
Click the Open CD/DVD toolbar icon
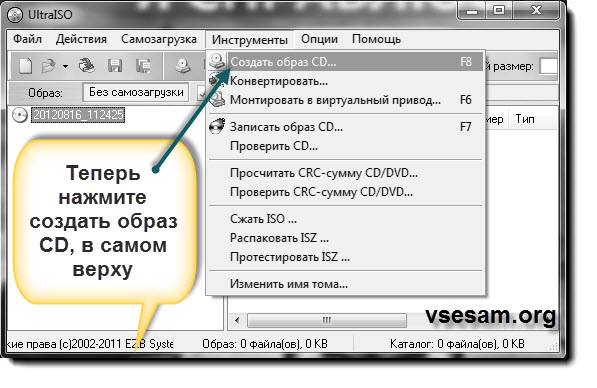(86, 65)
